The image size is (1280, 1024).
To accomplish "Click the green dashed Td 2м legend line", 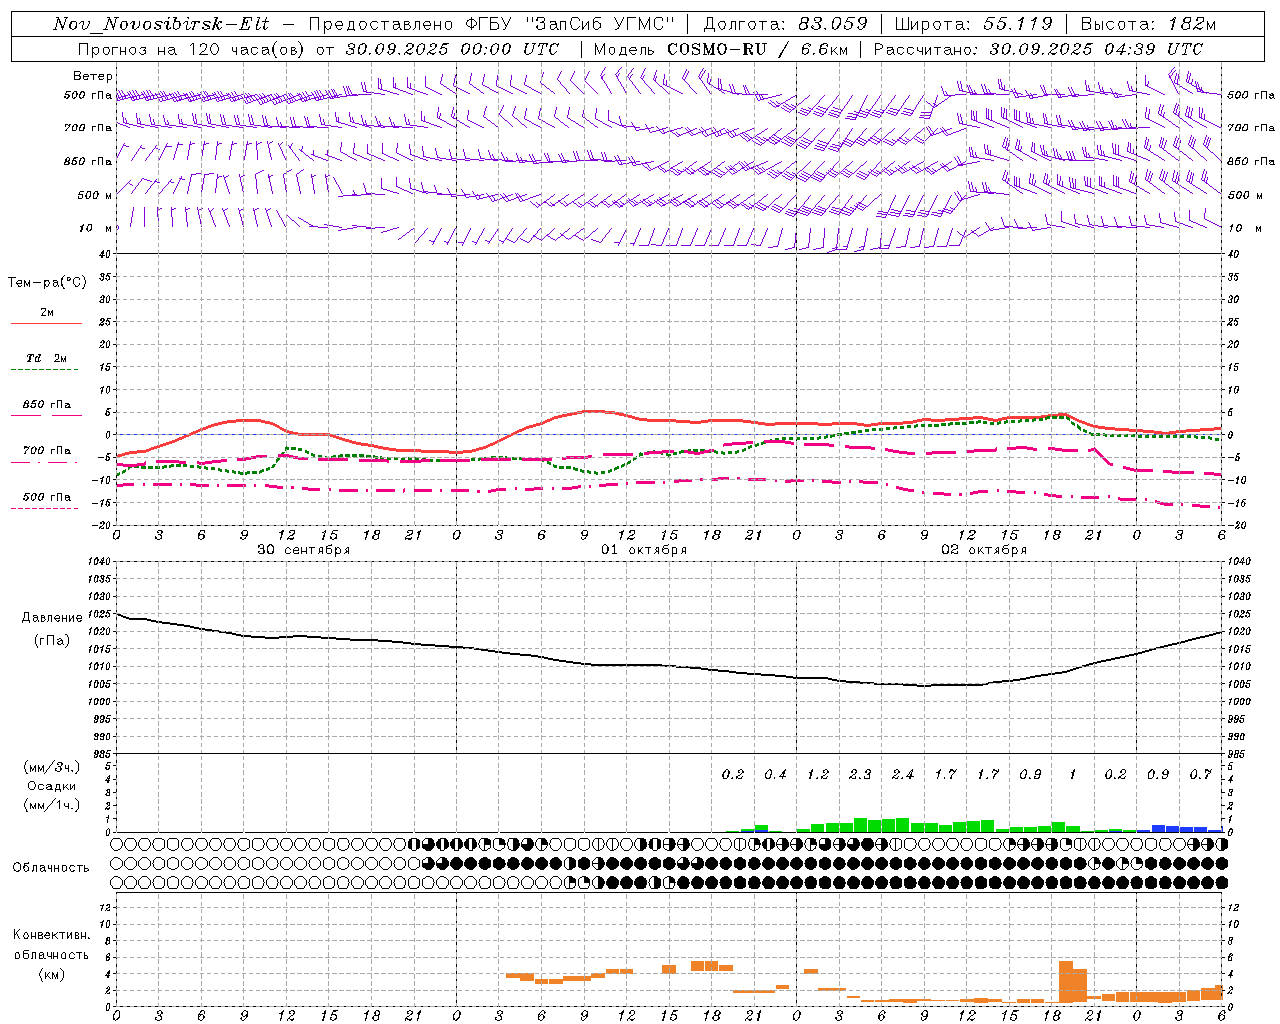I will pyautogui.click(x=44, y=370).
